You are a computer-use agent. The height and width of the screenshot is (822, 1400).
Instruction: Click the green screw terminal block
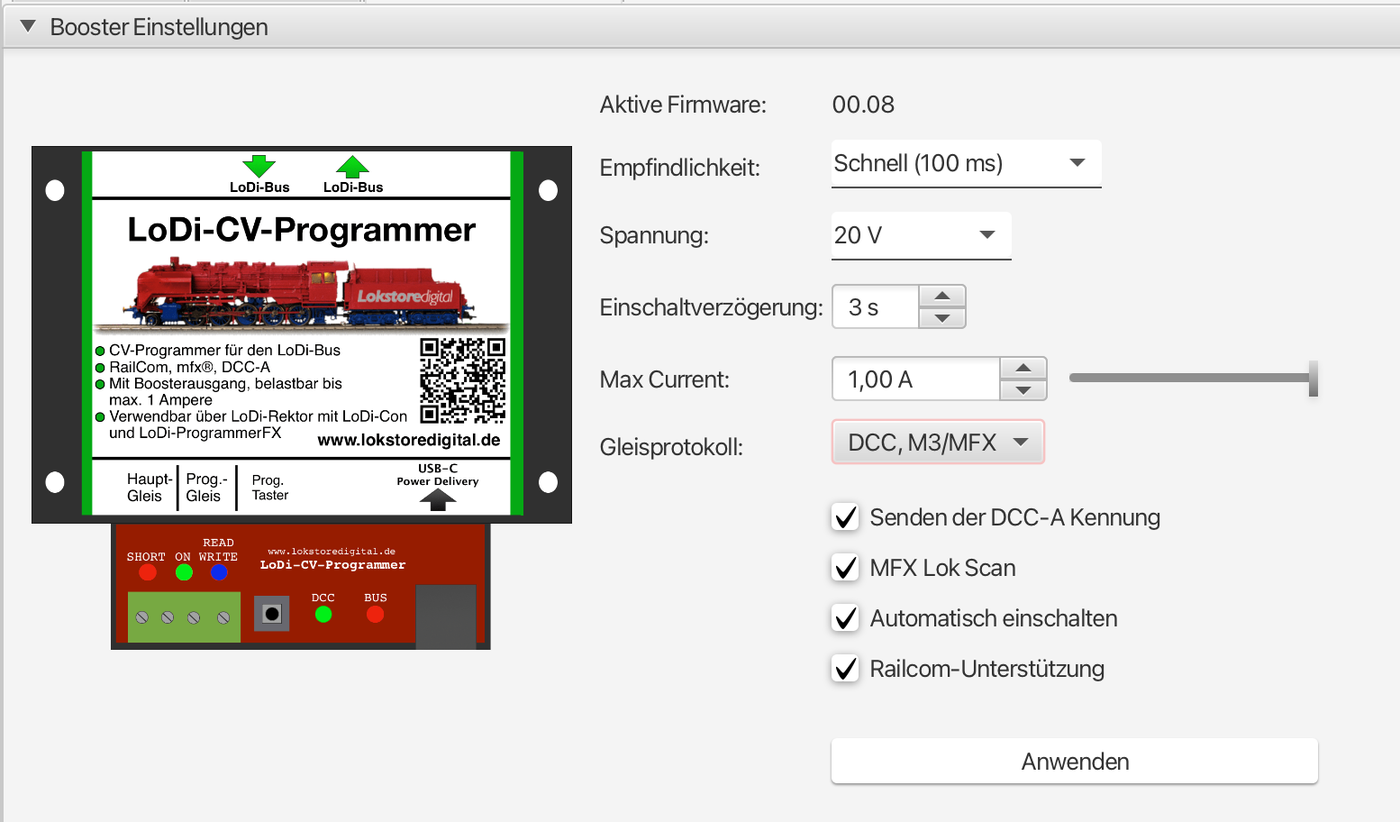tap(184, 616)
